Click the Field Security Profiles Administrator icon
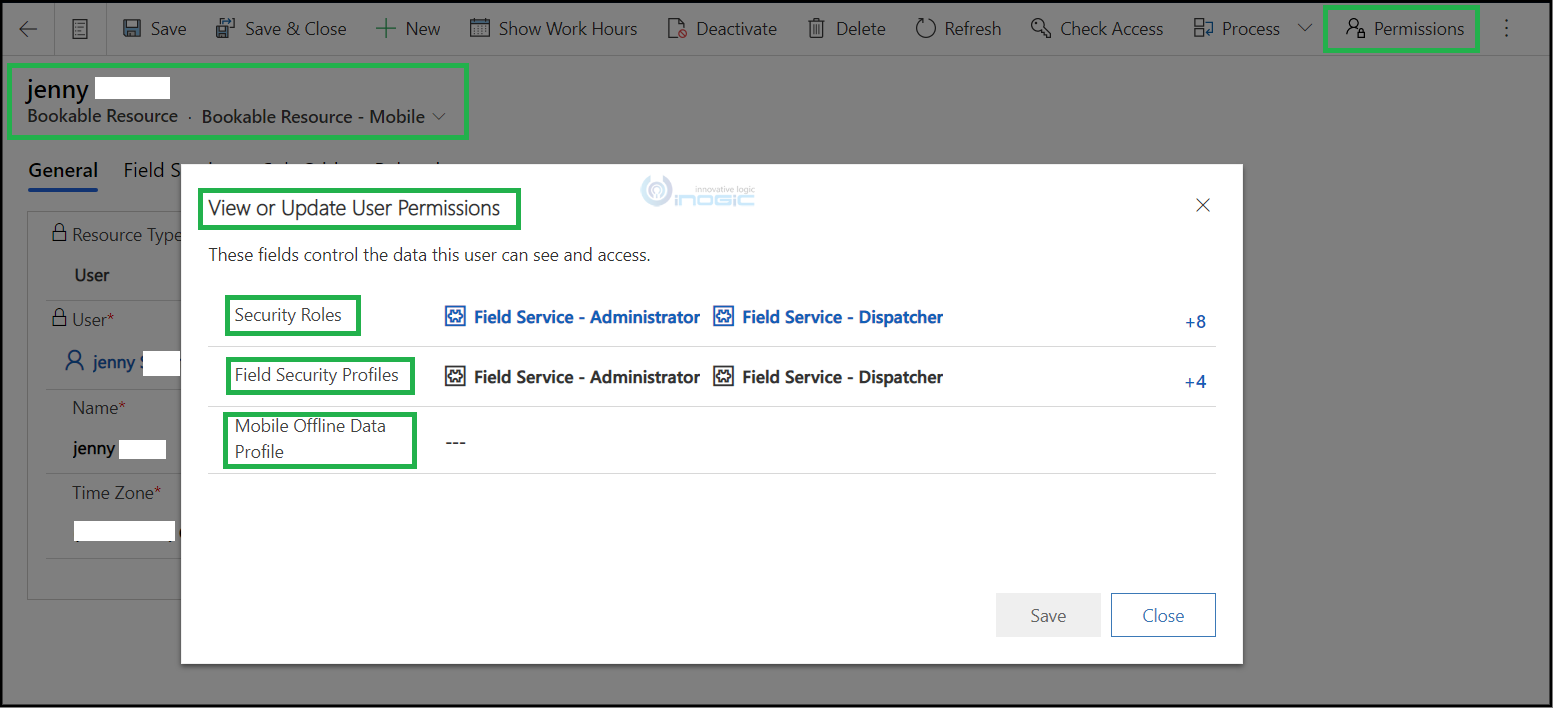The width and height of the screenshot is (1553, 708). [x=455, y=377]
